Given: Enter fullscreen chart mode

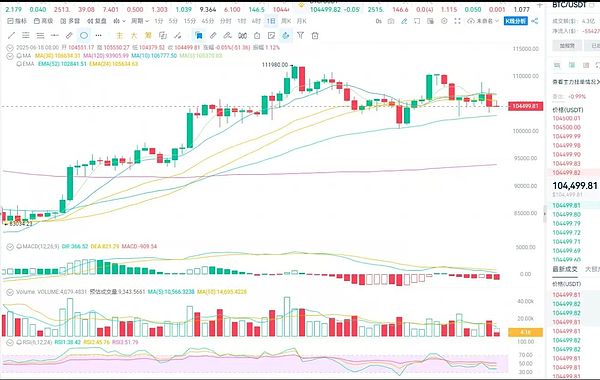Looking at the screenshot, I should click(x=457, y=21).
